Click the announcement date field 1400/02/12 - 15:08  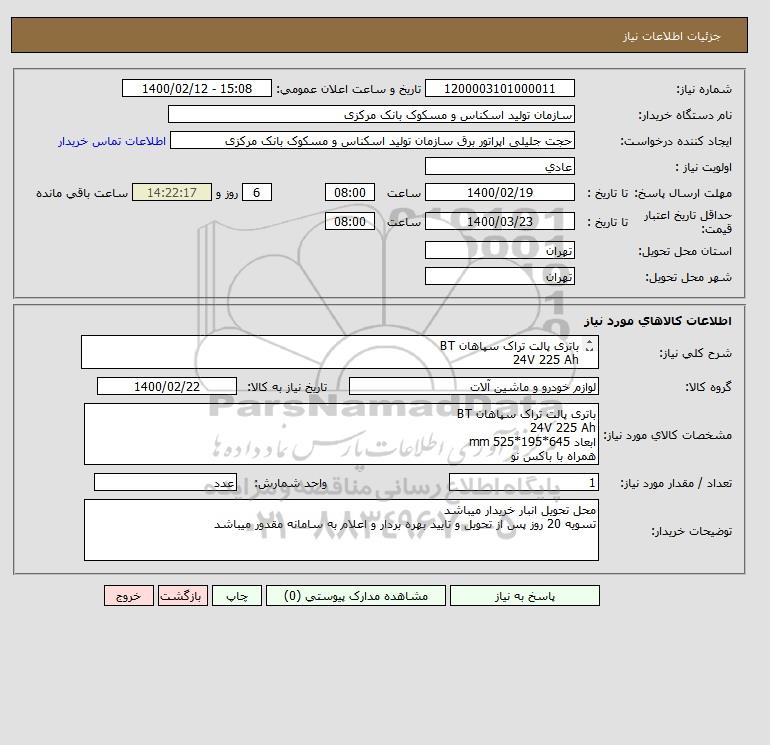[x=196, y=88]
